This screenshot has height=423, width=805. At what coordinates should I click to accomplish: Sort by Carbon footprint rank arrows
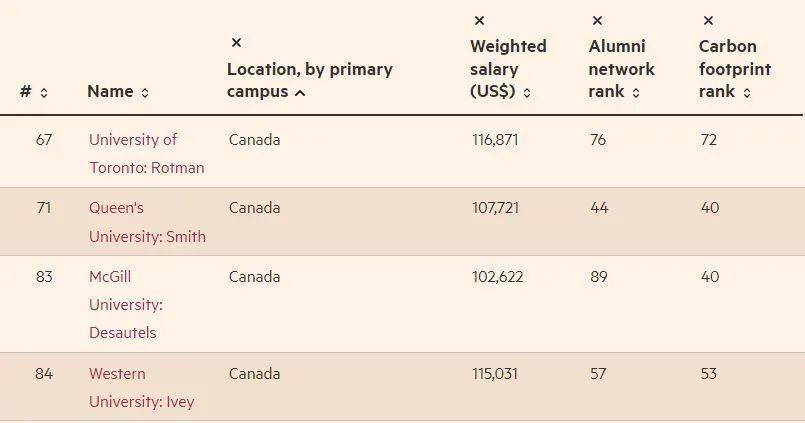coord(746,93)
